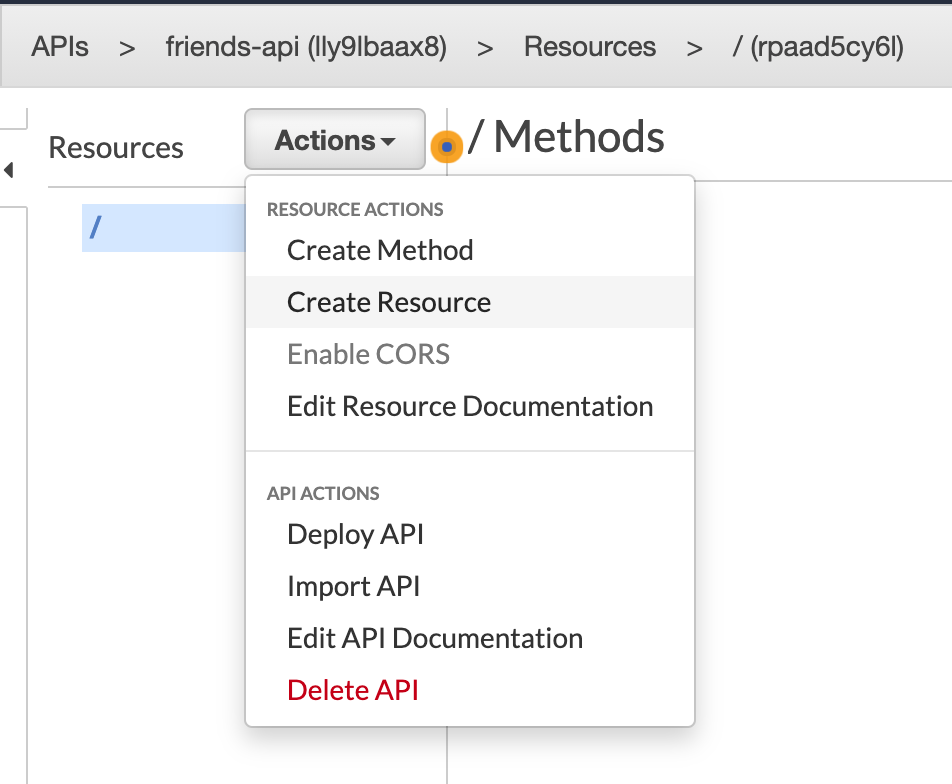Navigate to Resources in the breadcrumb
Viewport: 952px width, 784px height.
pos(590,47)
